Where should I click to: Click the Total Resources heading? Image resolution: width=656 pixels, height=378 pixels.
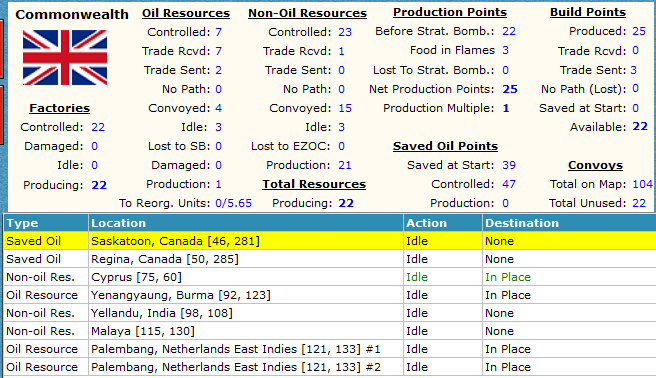coord(314,184)
